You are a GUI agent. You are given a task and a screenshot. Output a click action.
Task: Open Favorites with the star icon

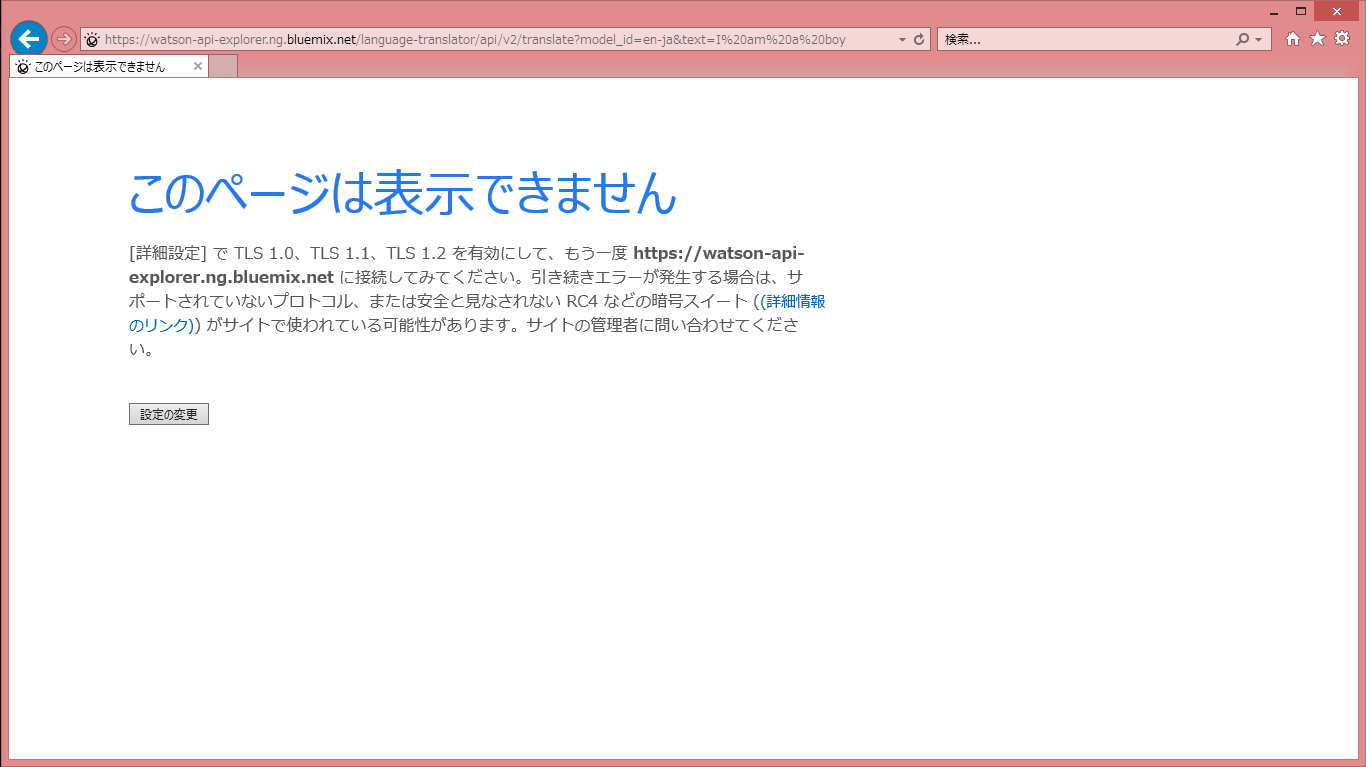click(x=1318, y=39)
